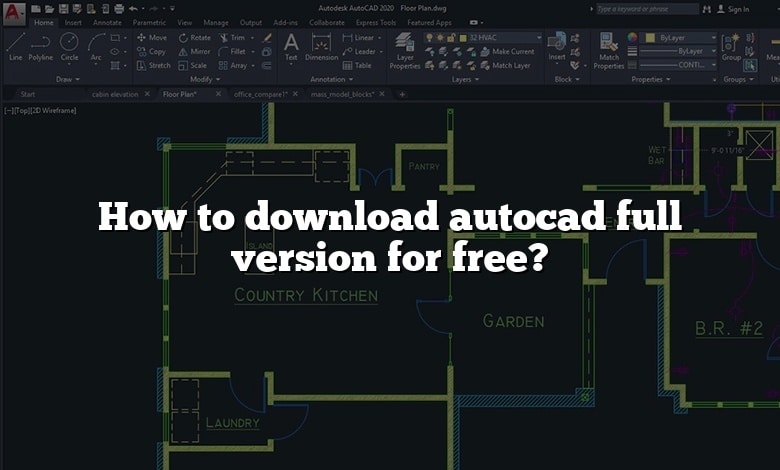Click Match Layer button
Image resolution: width=780 pixels, height=470 pixels.
pyautogui.click(x=506, y=65)
